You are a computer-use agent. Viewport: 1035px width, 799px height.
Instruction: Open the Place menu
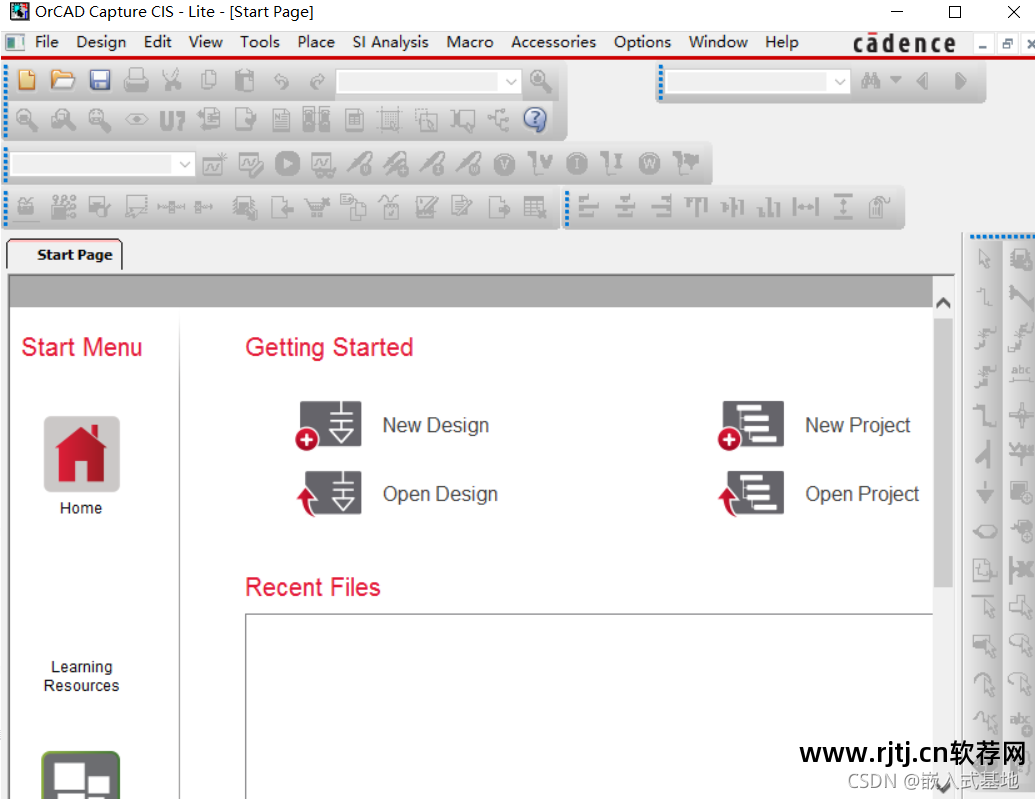pos(316,42)
